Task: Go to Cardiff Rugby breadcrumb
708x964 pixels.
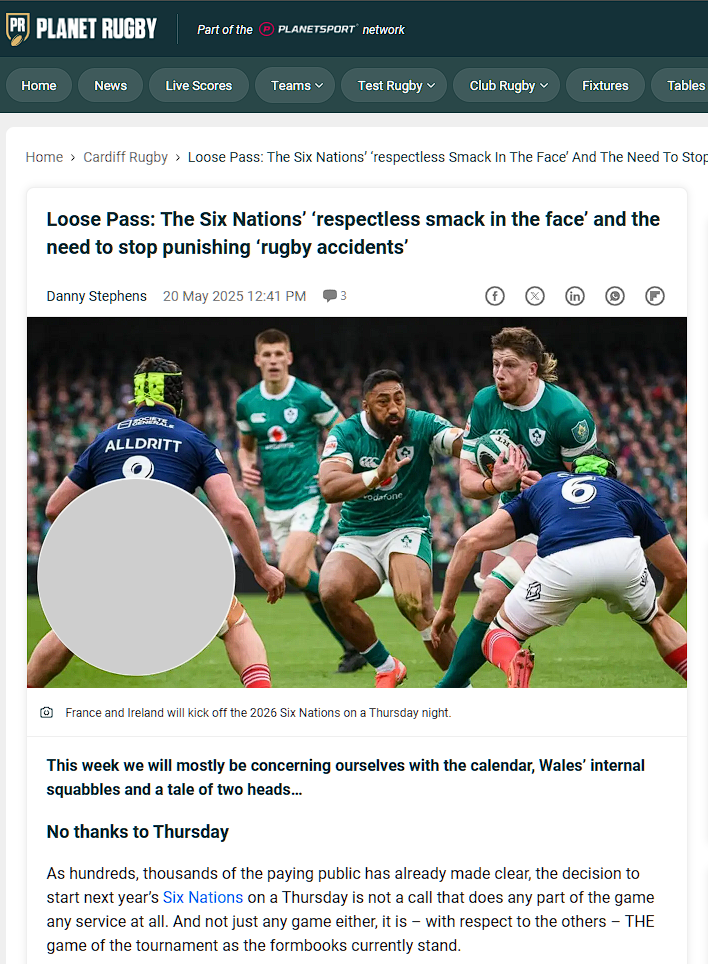Action: tap(125, 157)
